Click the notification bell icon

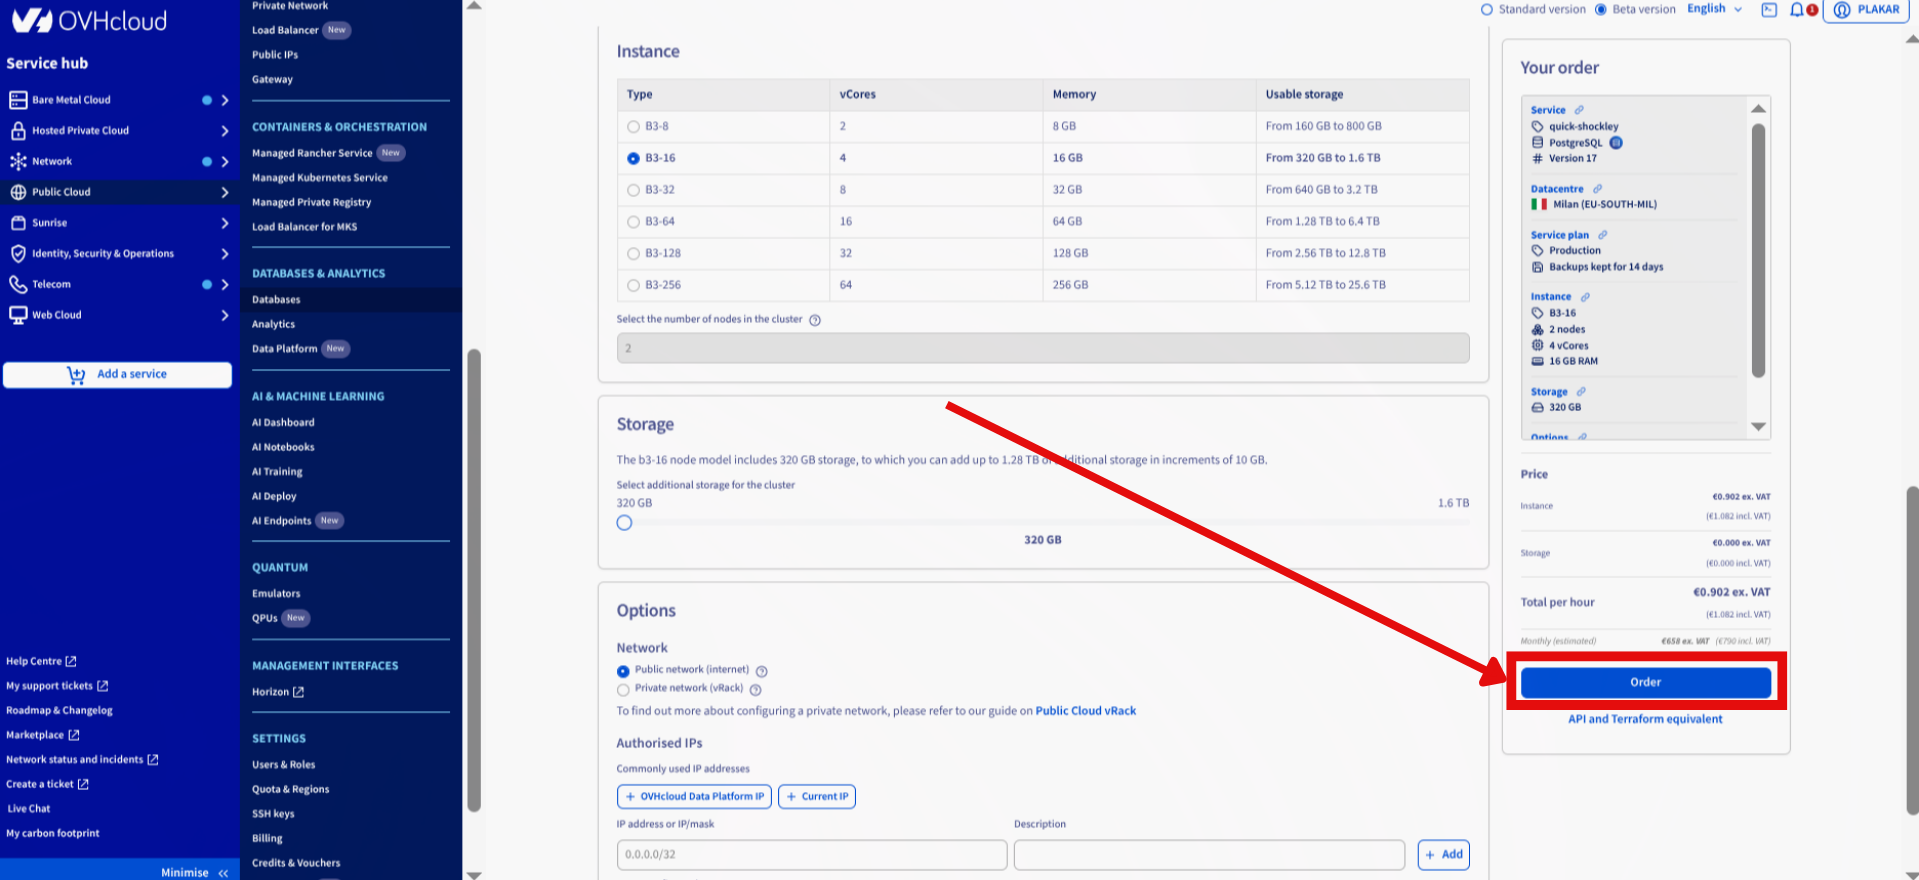point(1797,10)
